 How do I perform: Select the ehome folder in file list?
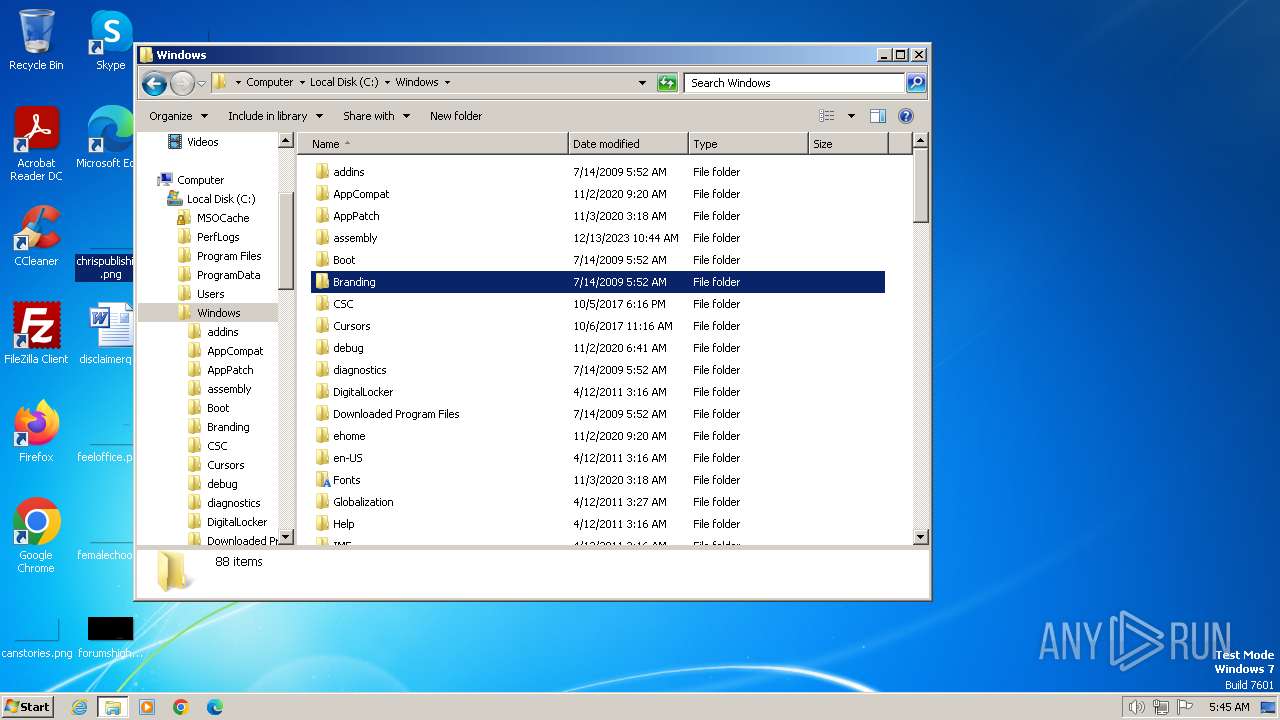pyautogui.click(x=349, y=436)
